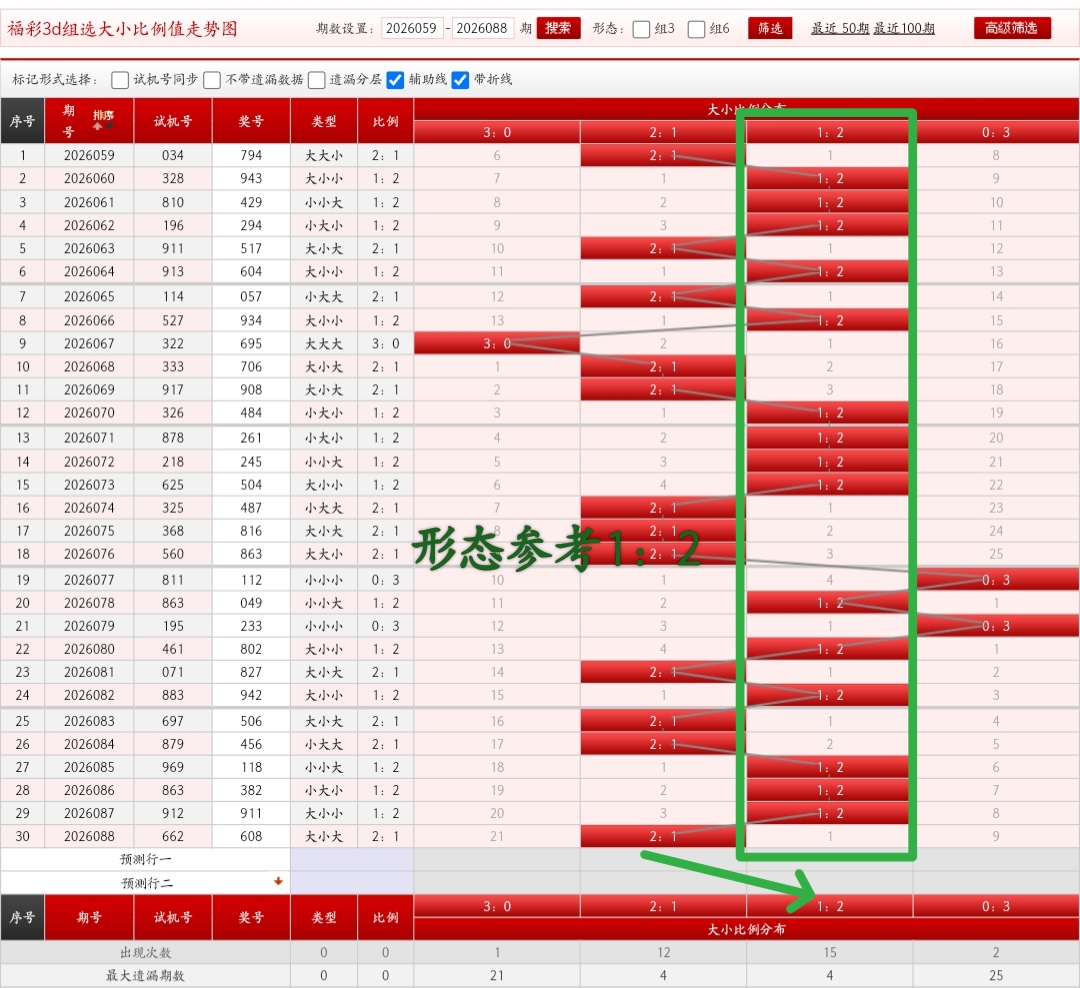Click the bottom 大小比例分布 header
This screenshot has width=1080, height=988.
(x=747, y=929)
